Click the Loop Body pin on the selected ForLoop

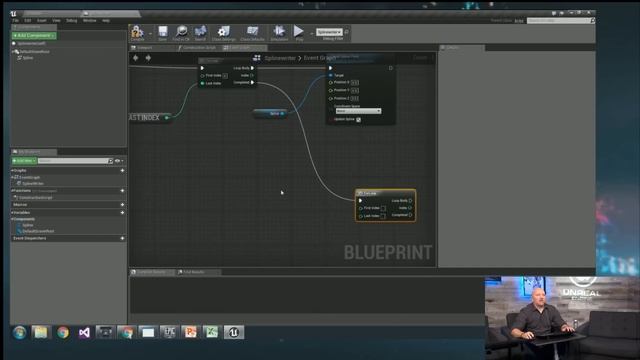[410, 200]
